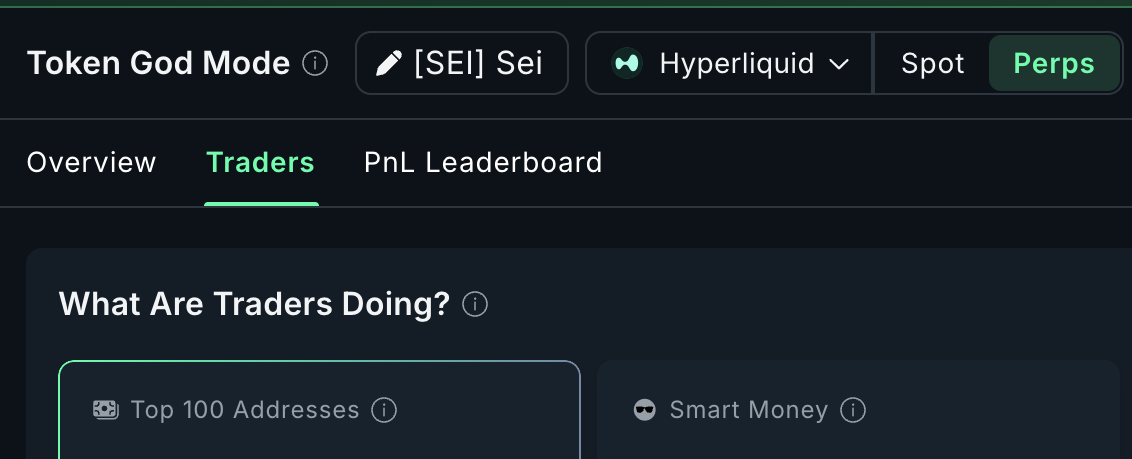Click the Token God Mode title
Screen dimensions: 1132x459
coord(159,64)
